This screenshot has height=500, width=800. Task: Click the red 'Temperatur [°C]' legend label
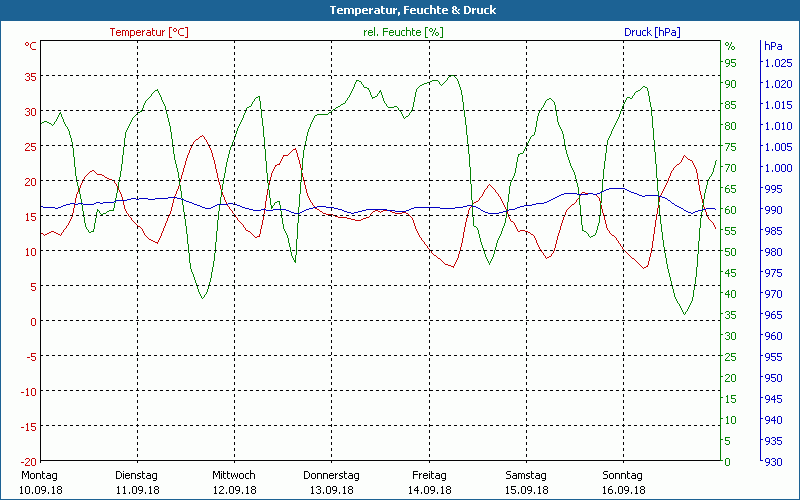(149, 32)
